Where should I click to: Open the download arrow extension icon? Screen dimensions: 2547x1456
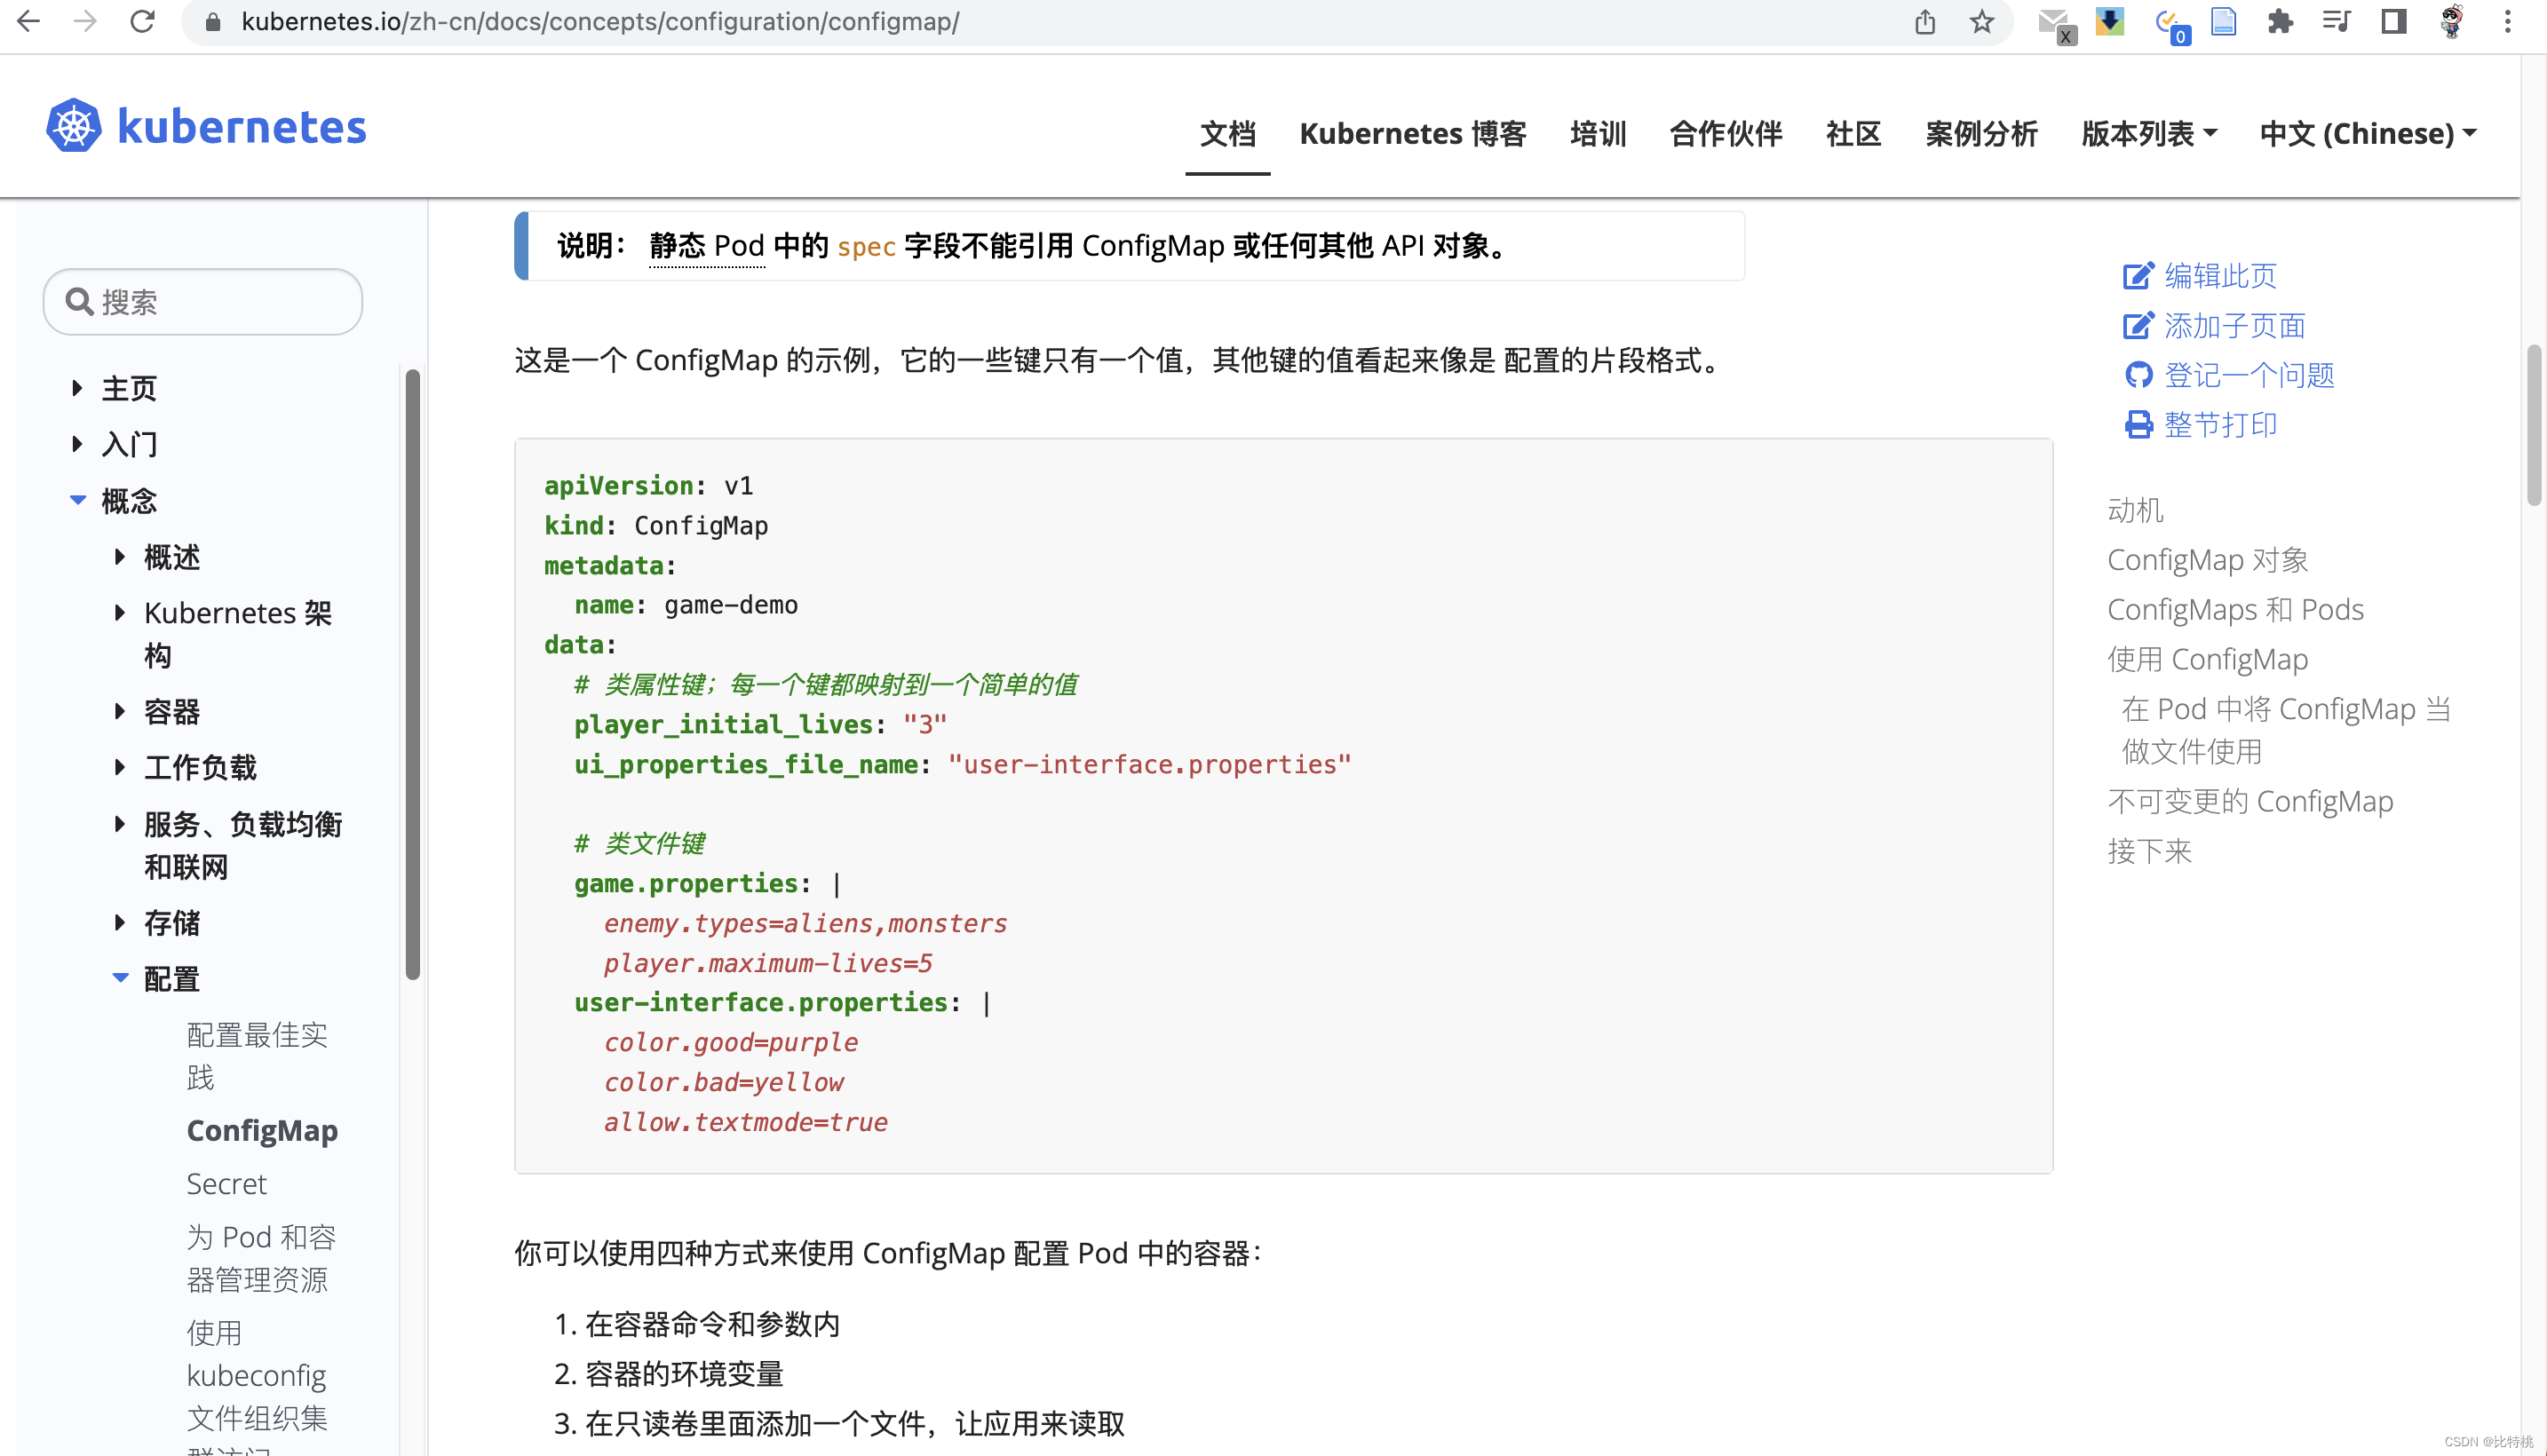point(2110,21)
